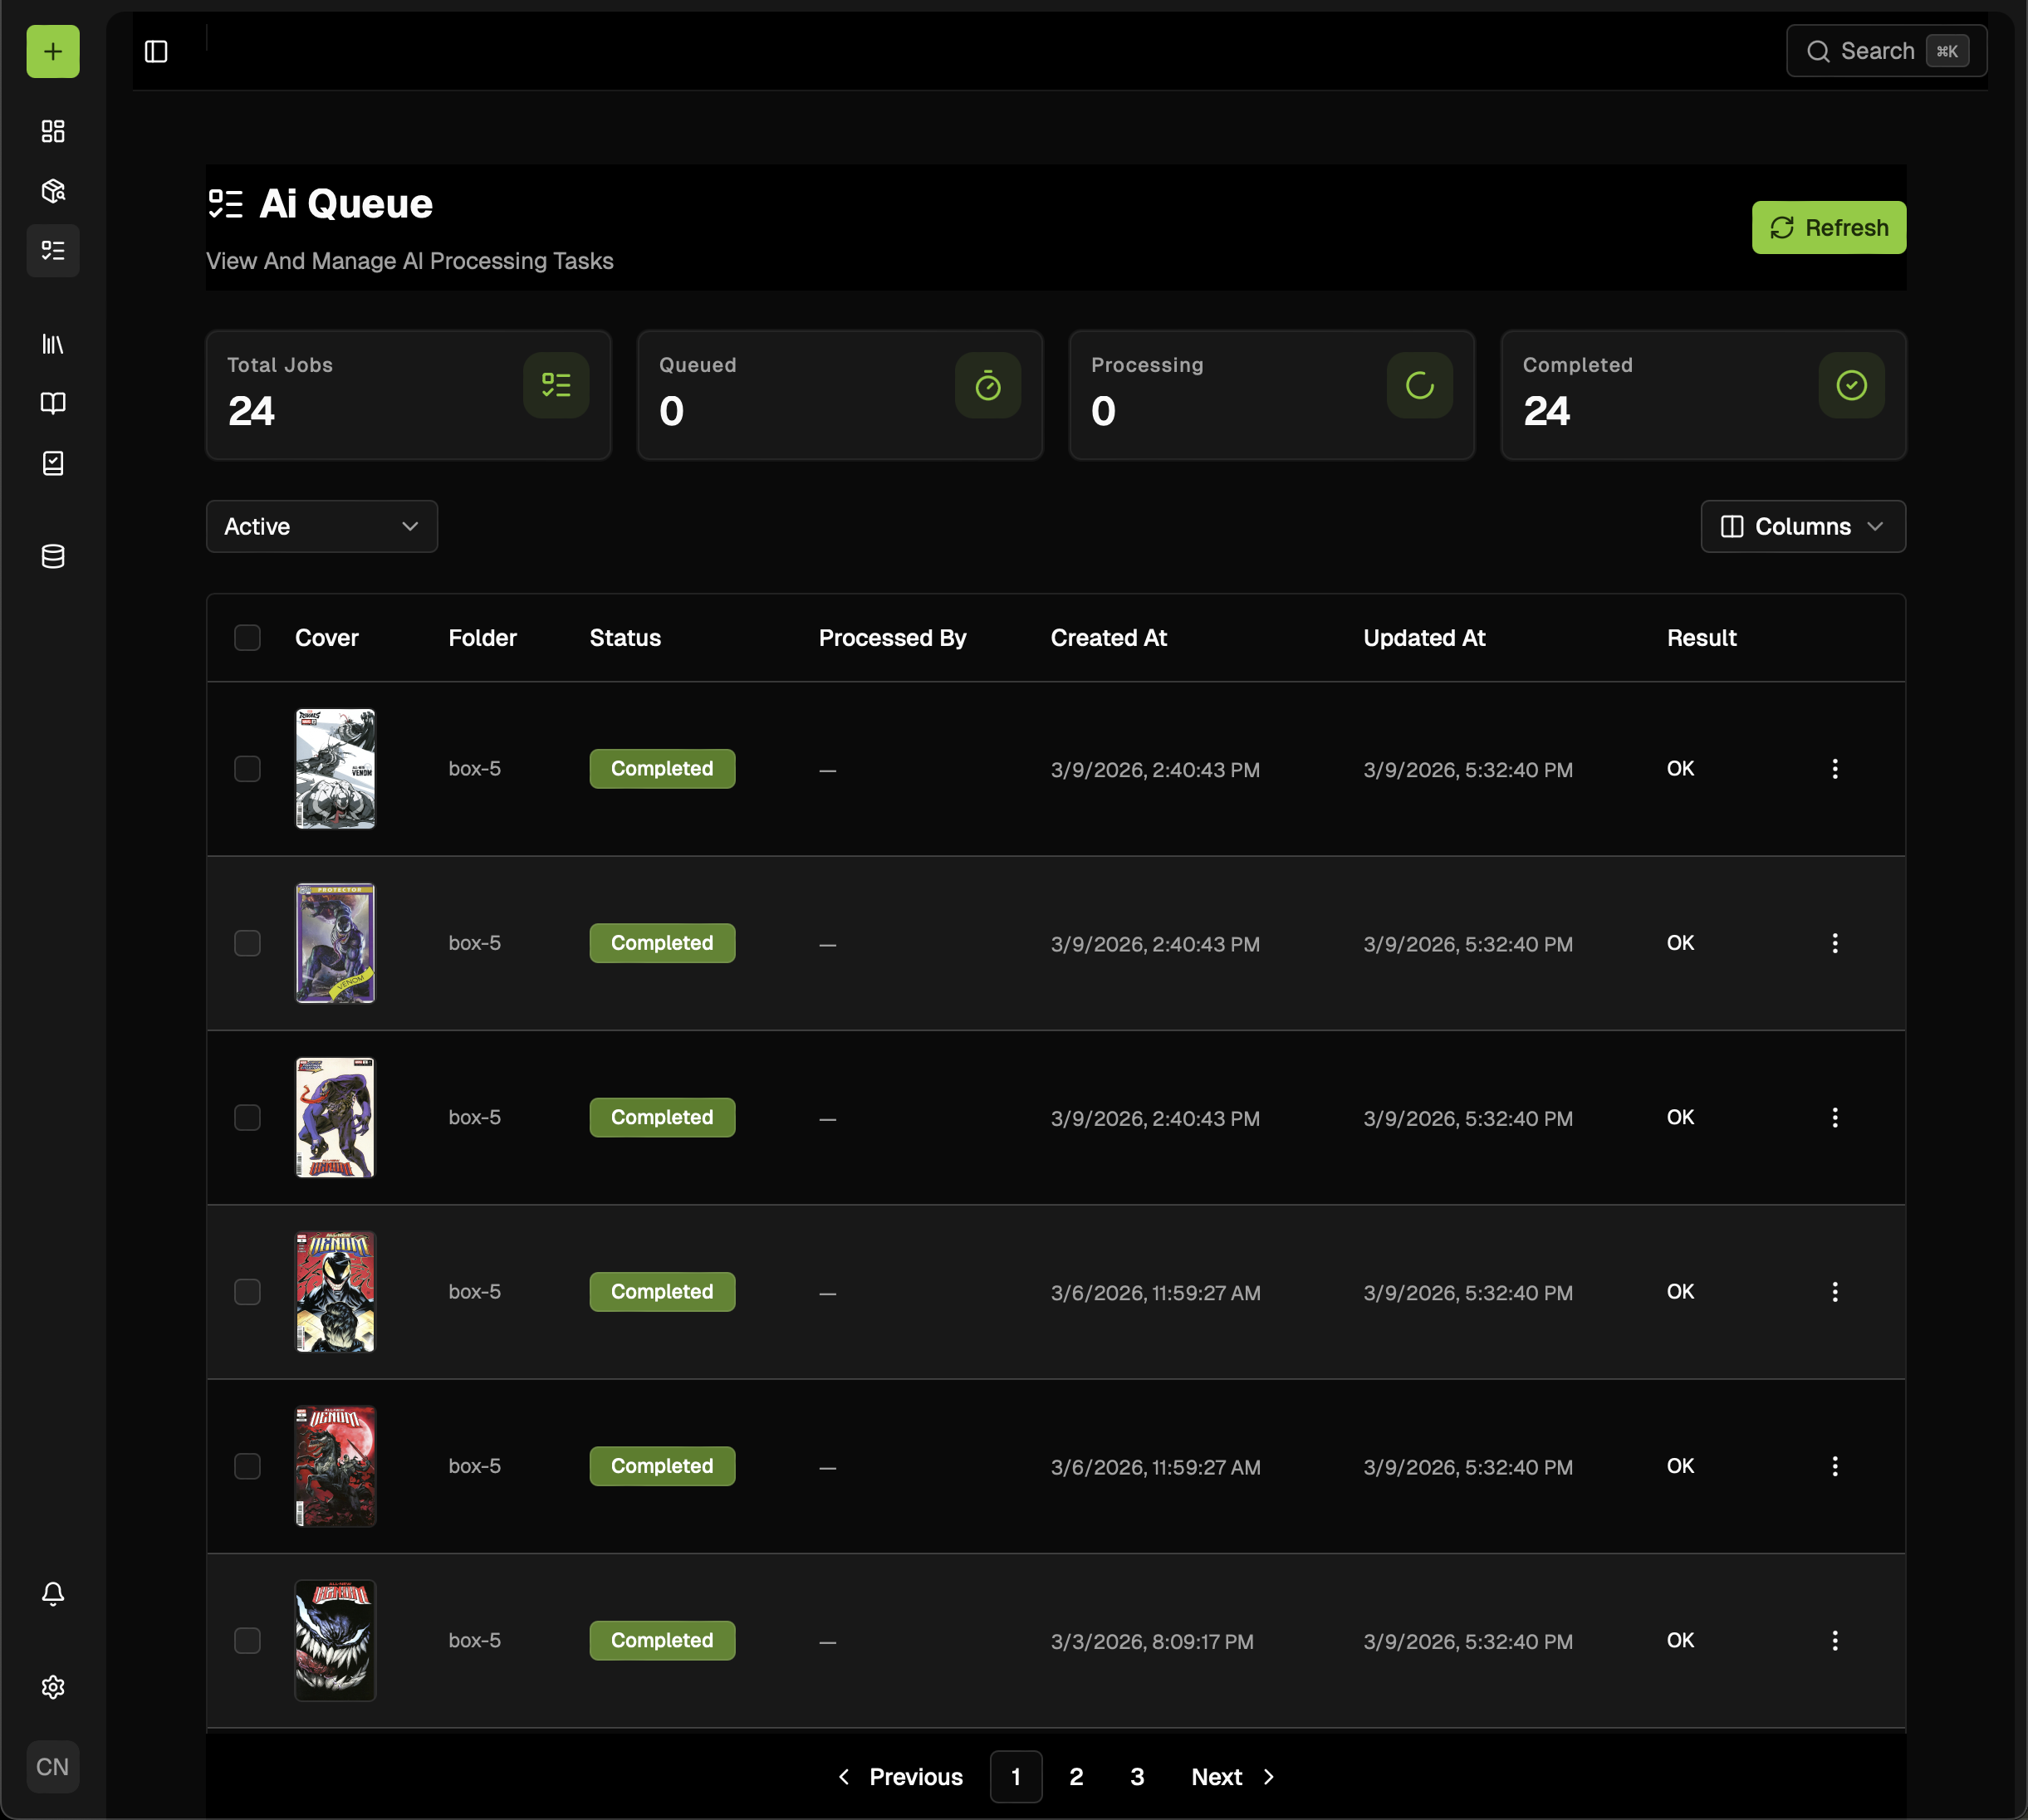
Task: Click the Next pagination link
Action: click(x=1232, y=1776)
